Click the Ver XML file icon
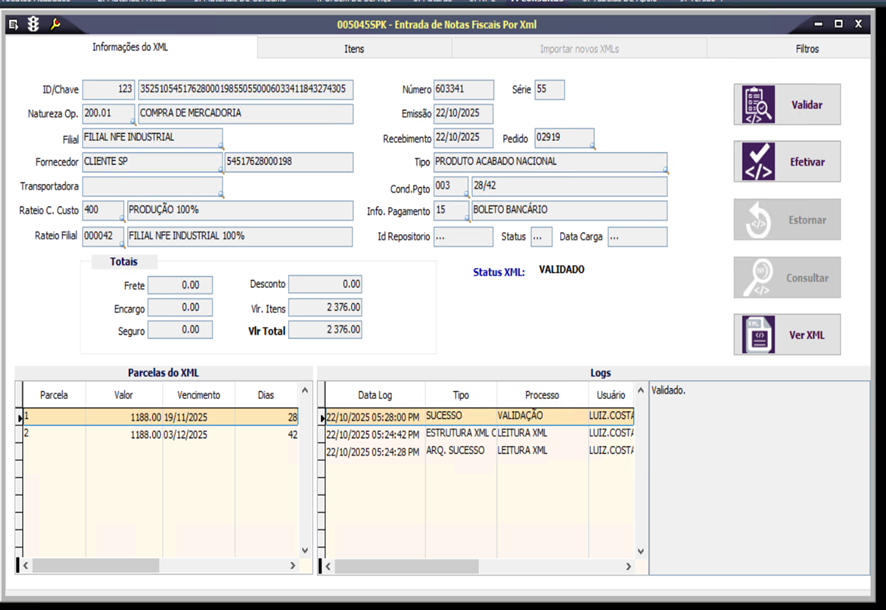This screenshot has width=886, height=610. pyautogui.click(x=758, y=334)
